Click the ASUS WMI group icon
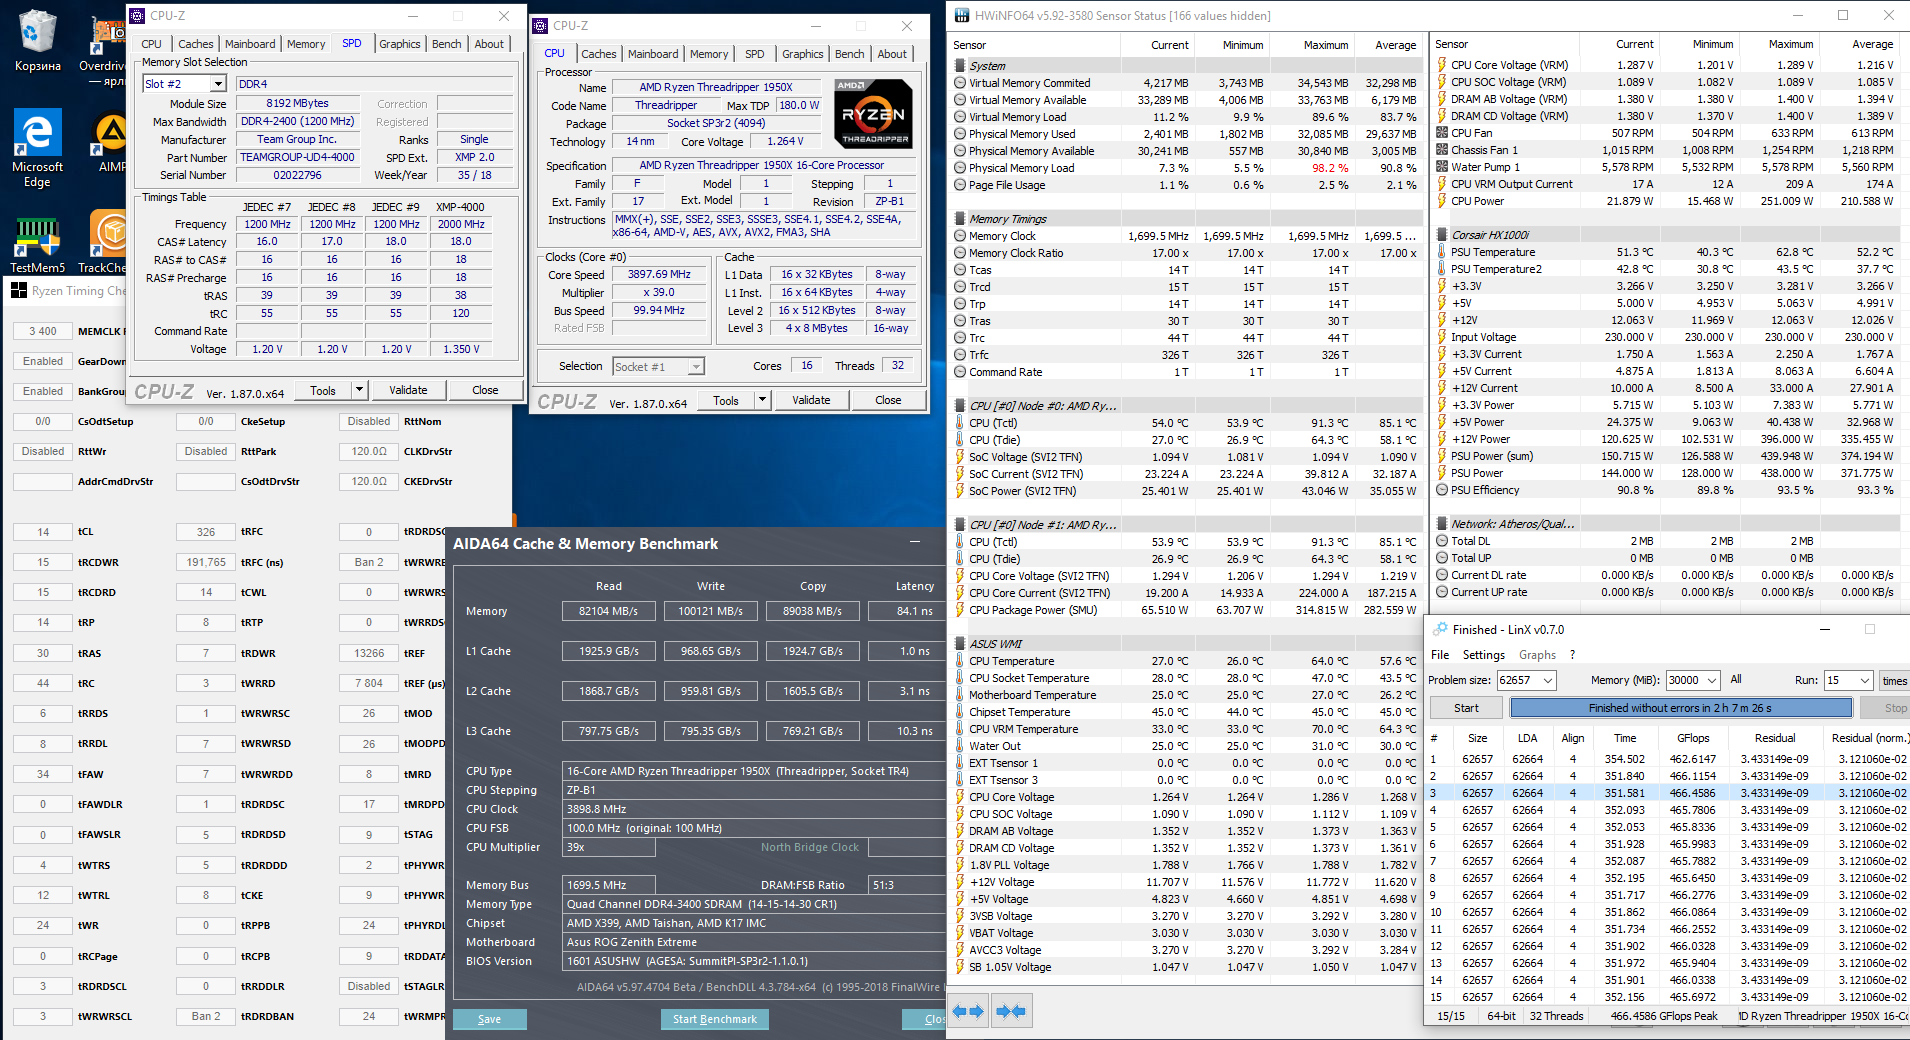1910x1040 pixels. pos(960,643)
